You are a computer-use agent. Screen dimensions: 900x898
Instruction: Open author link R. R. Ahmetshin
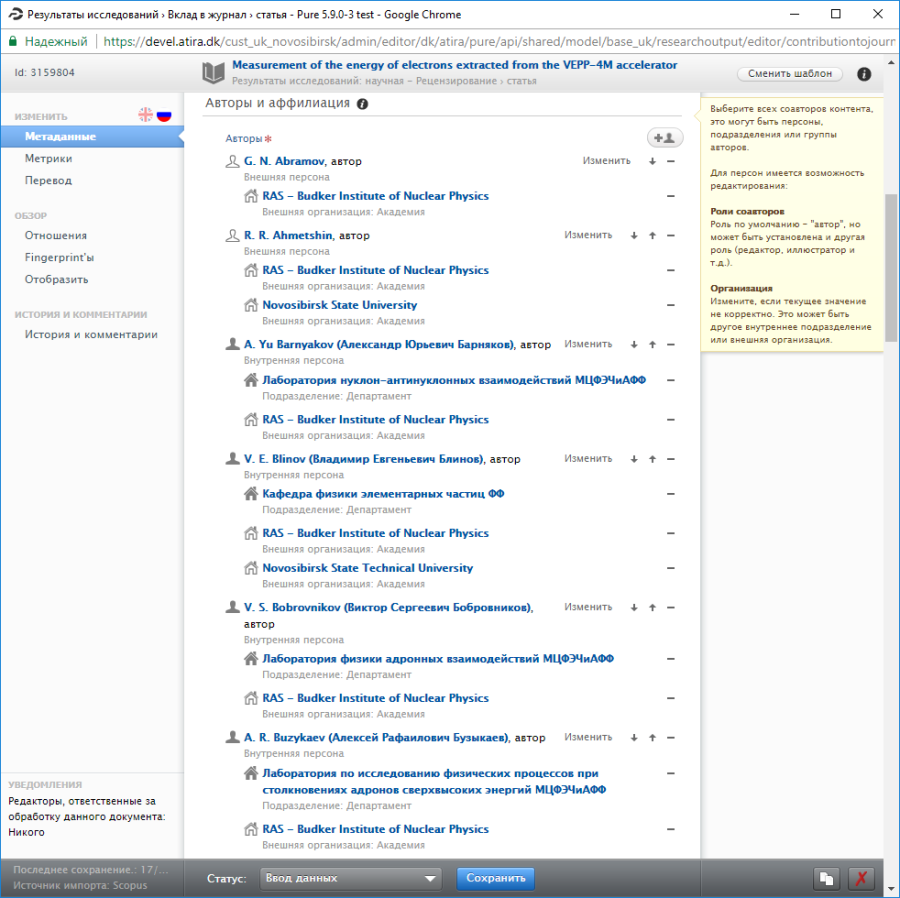(288, 235)
